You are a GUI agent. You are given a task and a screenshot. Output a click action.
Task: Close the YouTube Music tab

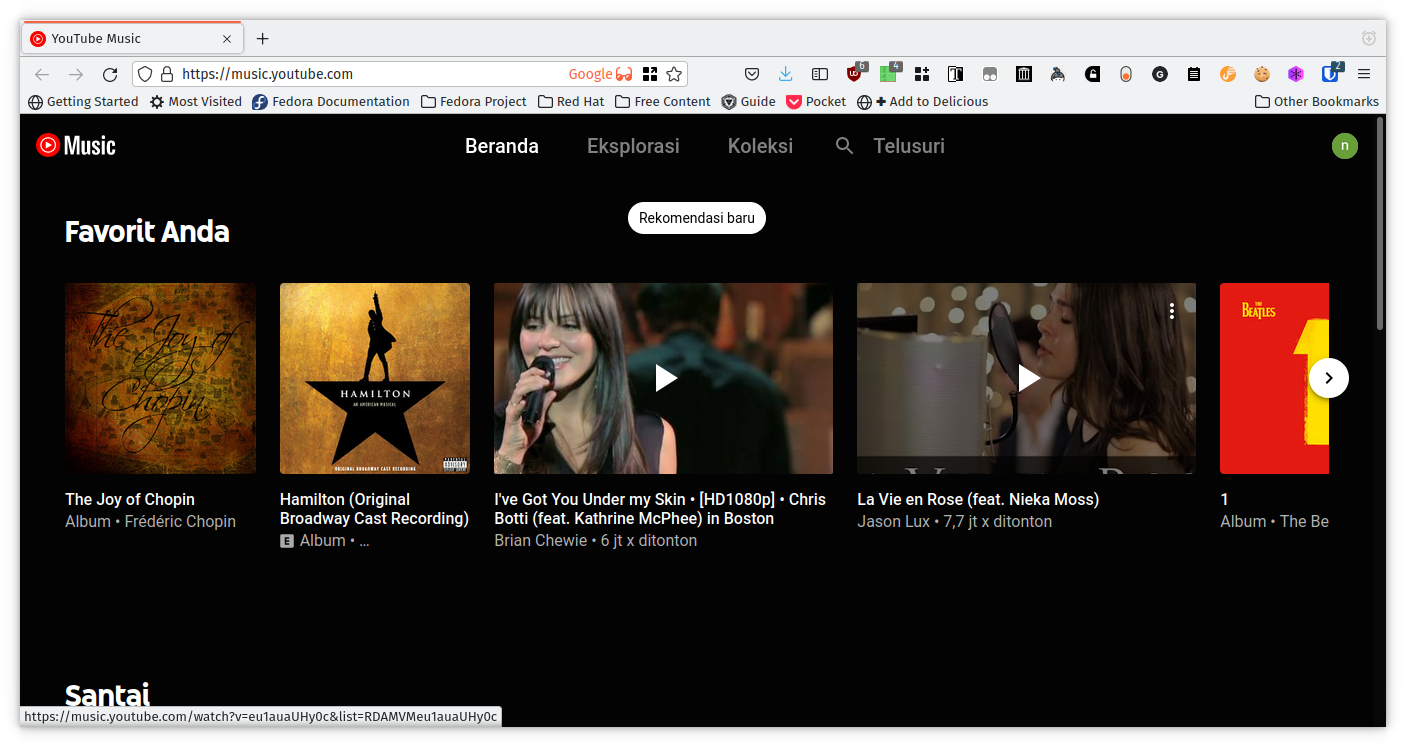tap(227, 39)
